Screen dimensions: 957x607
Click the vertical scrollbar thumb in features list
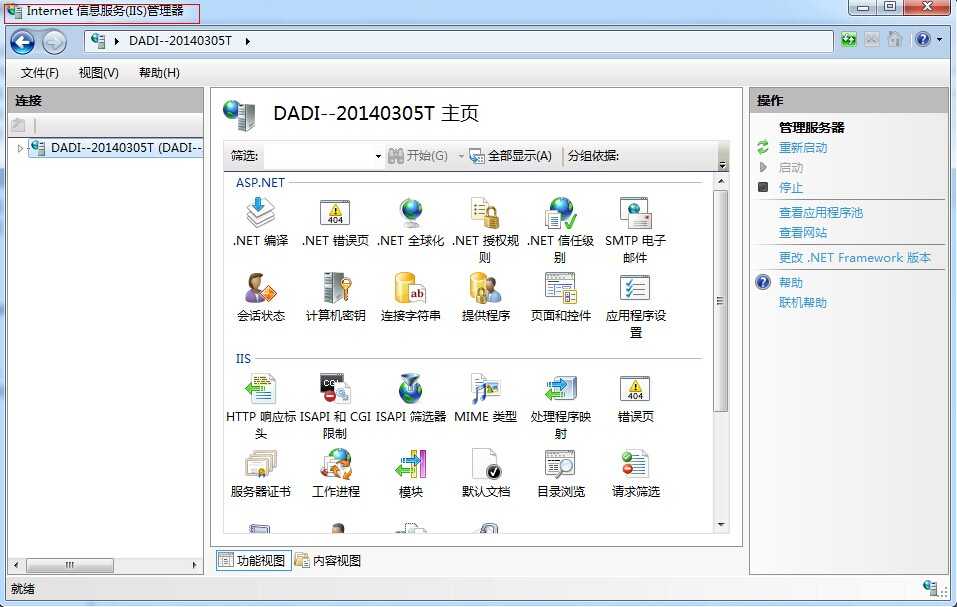(721, 301)
